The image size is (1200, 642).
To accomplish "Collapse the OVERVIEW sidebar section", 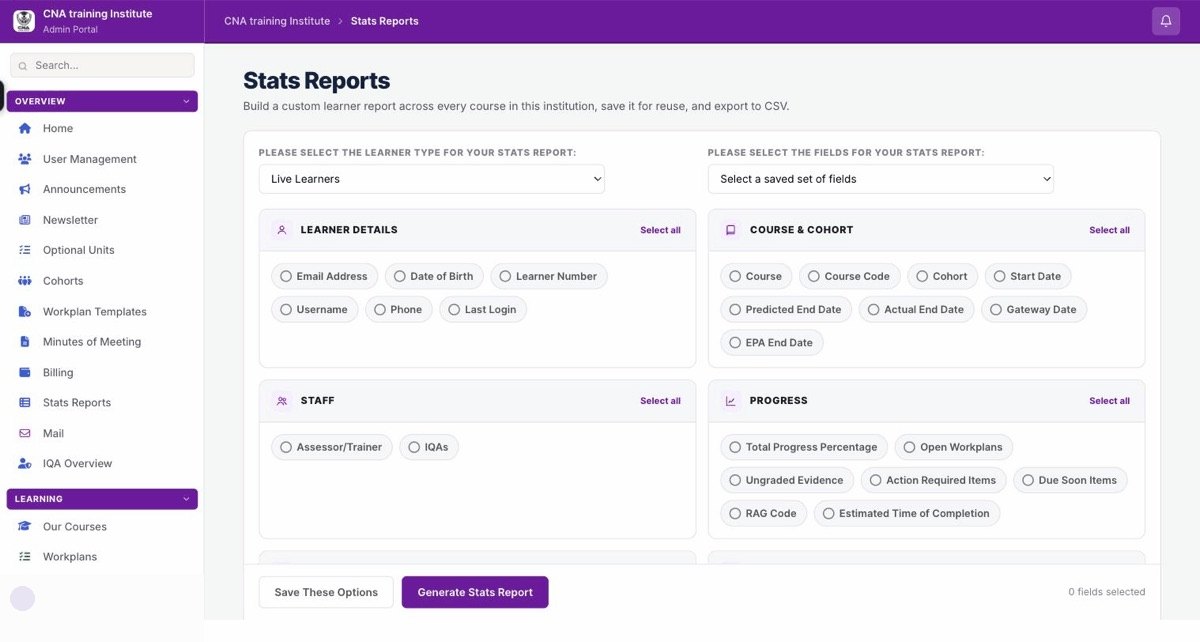I will pos(102,101).
